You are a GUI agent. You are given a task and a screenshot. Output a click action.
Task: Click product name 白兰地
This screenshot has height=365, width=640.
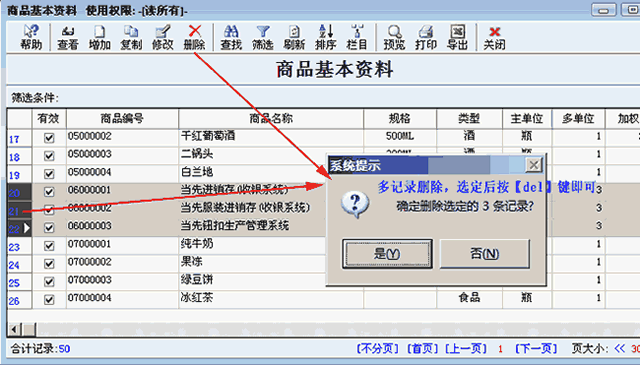(197, 171)
